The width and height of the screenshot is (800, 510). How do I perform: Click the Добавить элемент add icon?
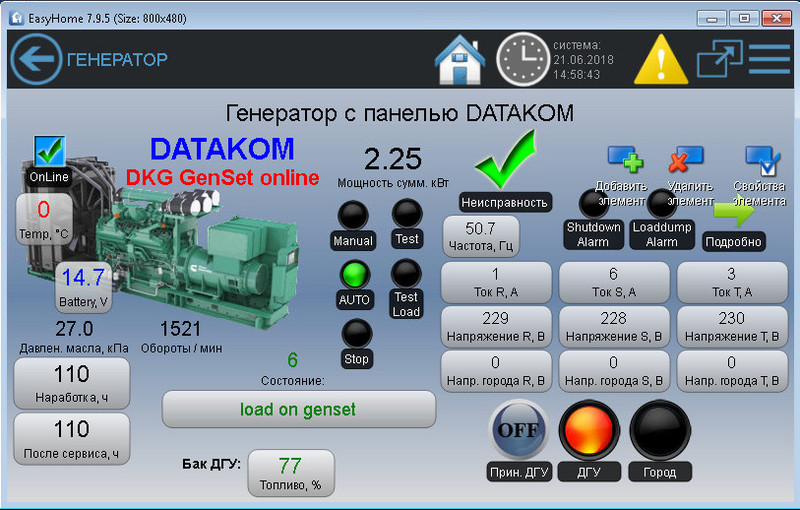625,159
